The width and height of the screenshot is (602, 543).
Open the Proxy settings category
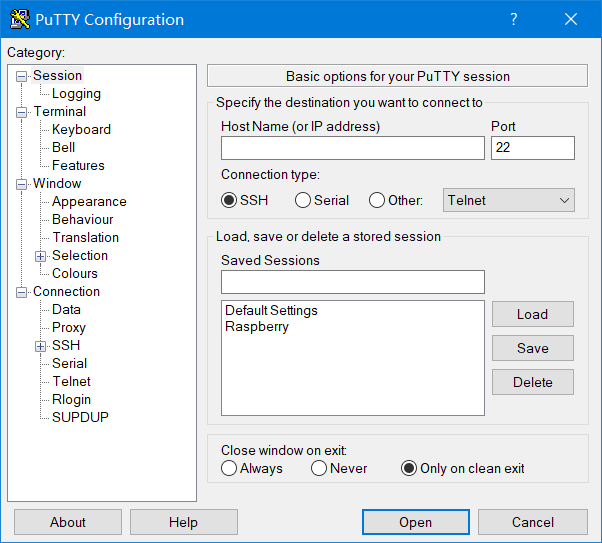coord(69,328)
